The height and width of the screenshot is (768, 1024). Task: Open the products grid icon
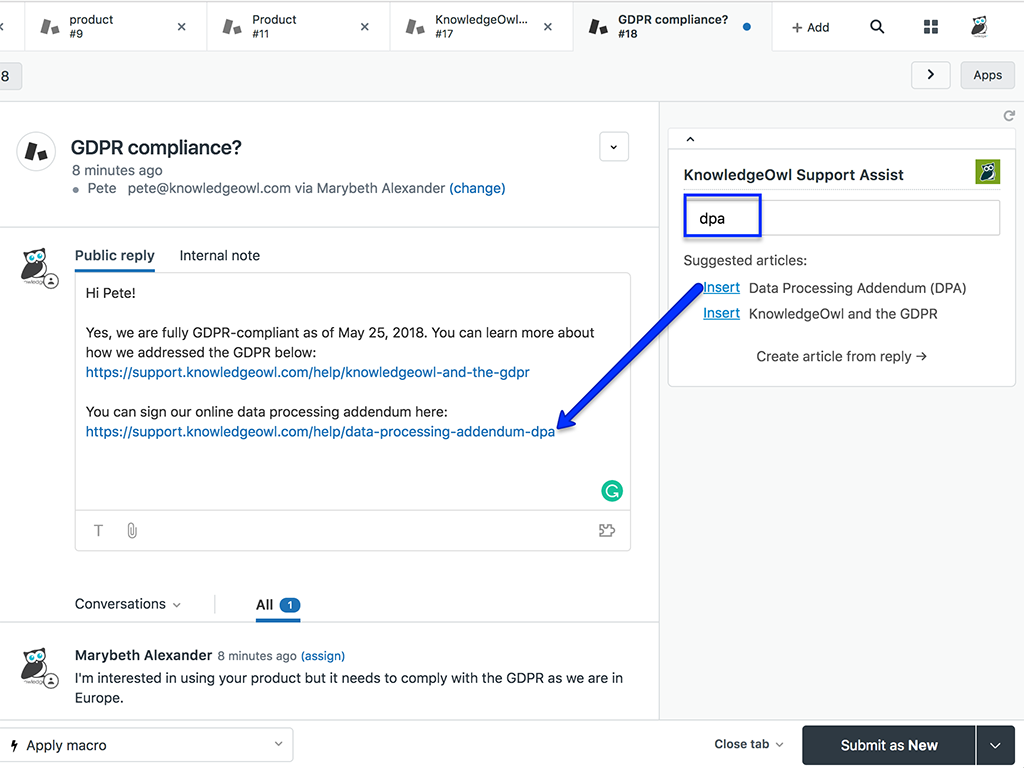click(x=931, y=27)
